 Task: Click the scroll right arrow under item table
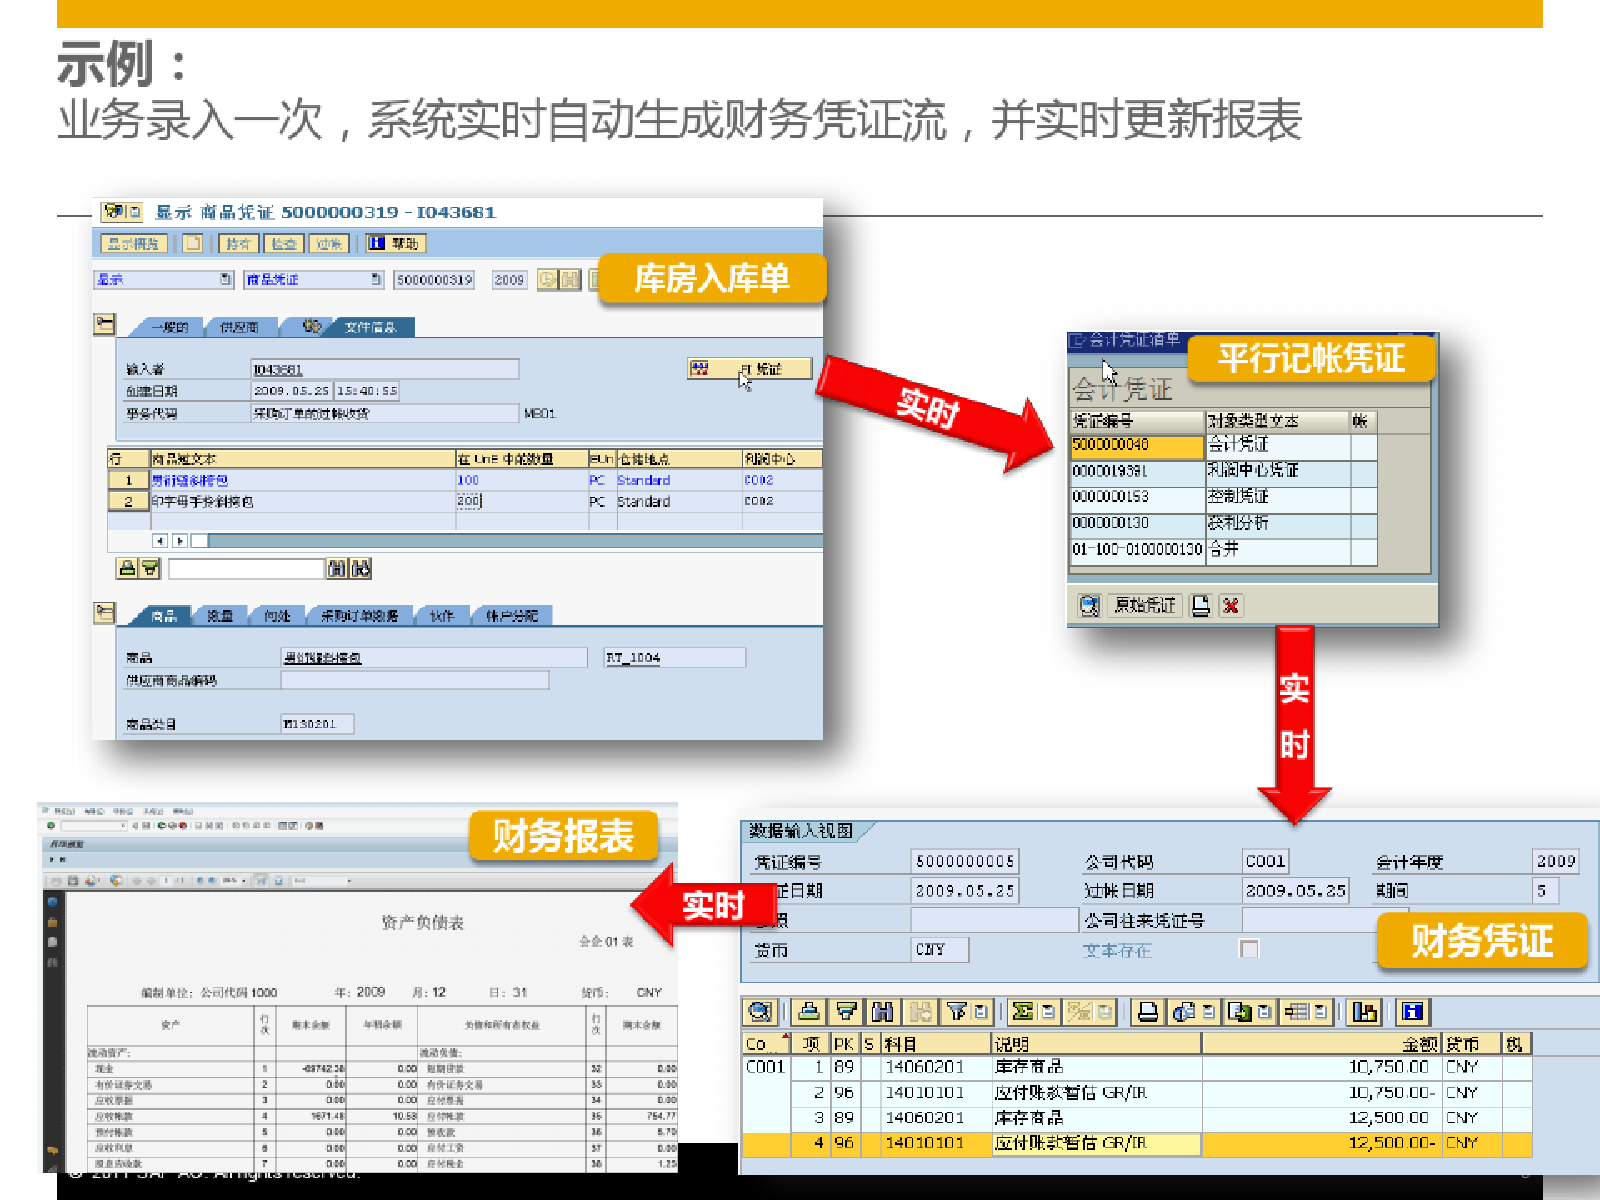click(x=180, y=541)
